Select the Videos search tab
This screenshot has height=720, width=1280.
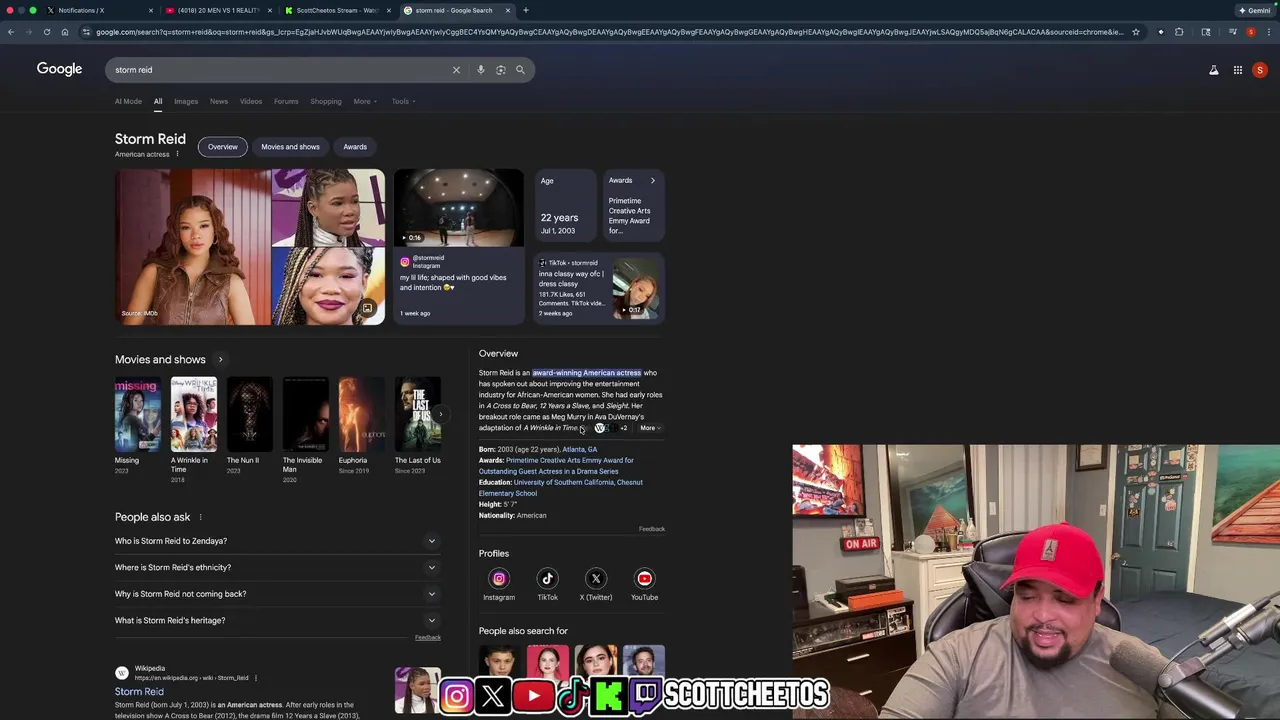[251, 101]
